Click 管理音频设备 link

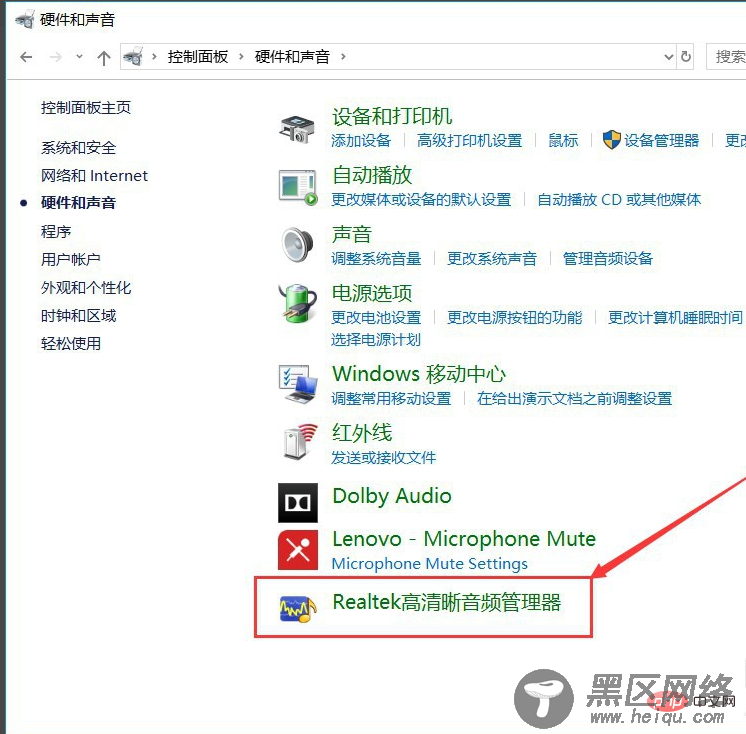point(608,258)
